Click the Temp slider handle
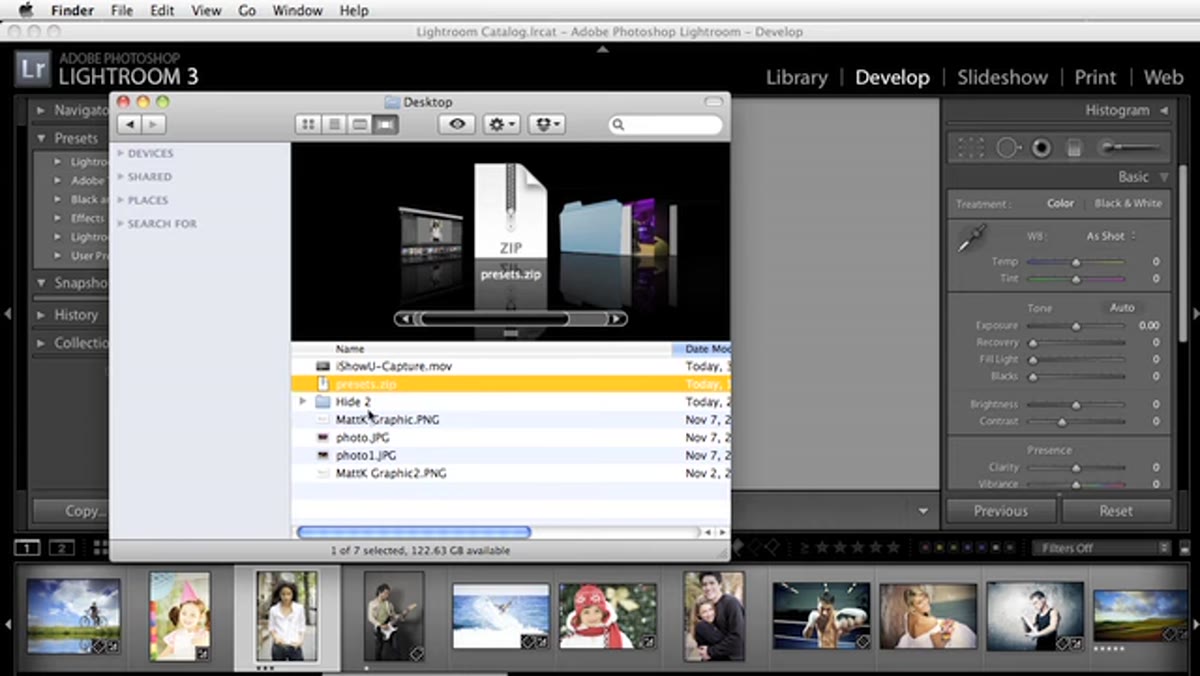1200x676 pixels. pyautogui.click(x=1076, y=262)
